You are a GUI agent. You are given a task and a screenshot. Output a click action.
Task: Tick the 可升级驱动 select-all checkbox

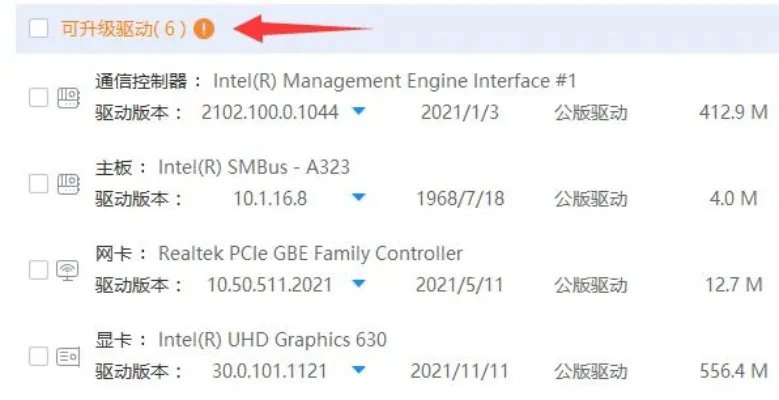point(38,29)
